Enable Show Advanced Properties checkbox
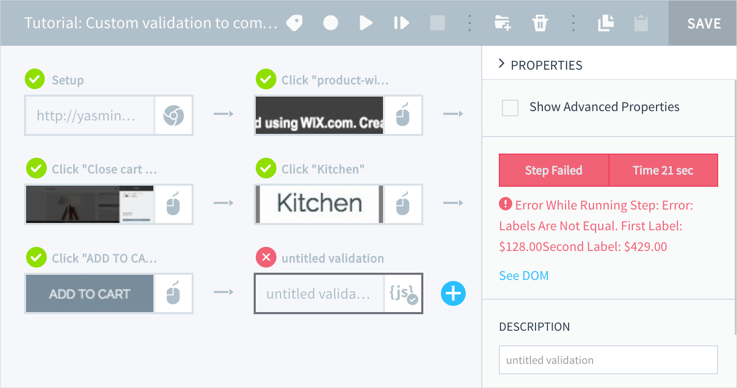The image size is (737, 388). click(510, 107)
